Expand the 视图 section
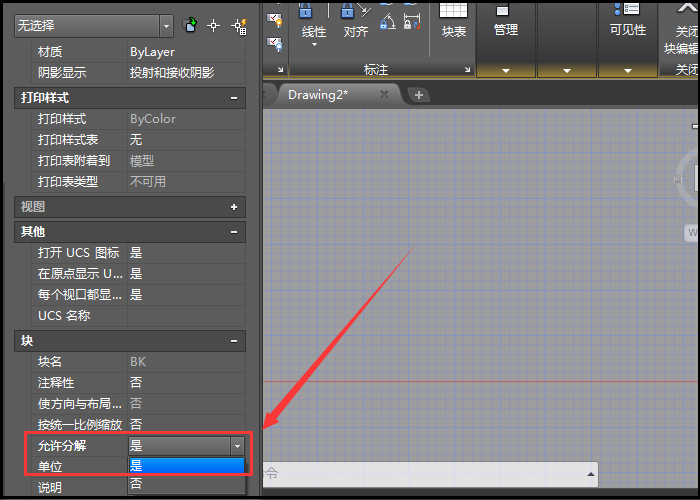700x500 pixels. click(x=234, y=207)
